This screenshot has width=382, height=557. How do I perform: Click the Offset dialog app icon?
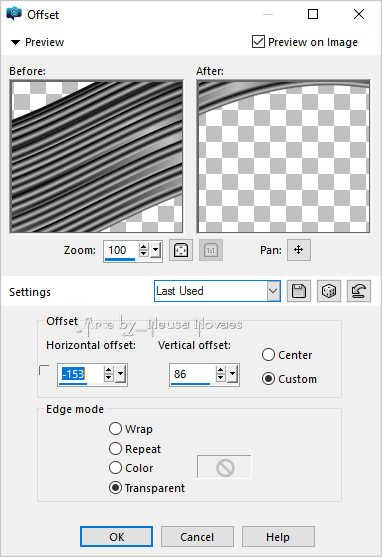pyautogui.click(x=14, y=14)
